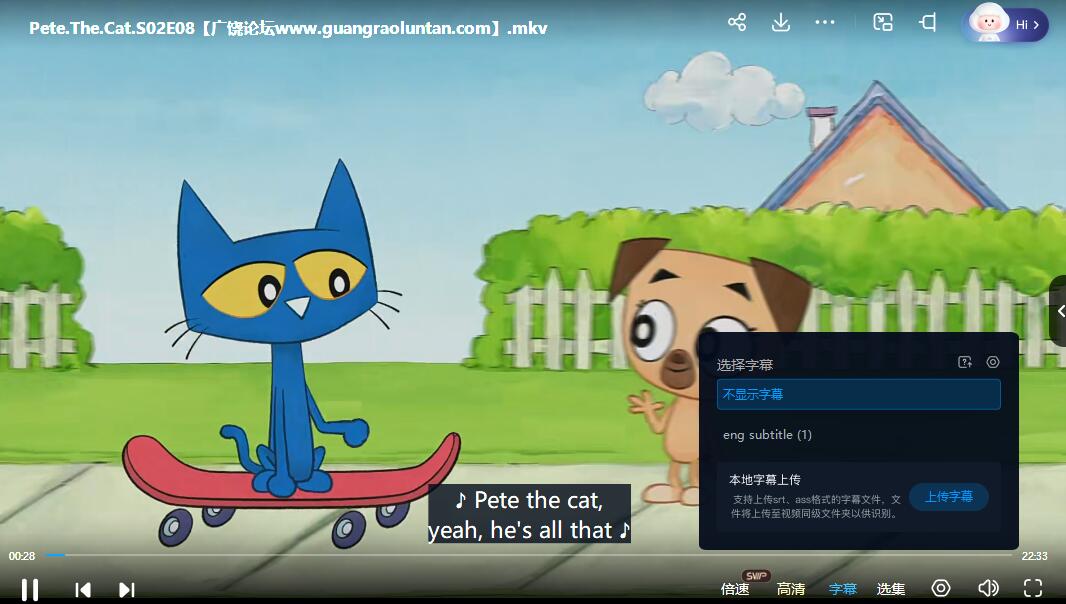Open the 倍速 playback speed menu
Screen dimensions: 1066x604
click(735, 589)
